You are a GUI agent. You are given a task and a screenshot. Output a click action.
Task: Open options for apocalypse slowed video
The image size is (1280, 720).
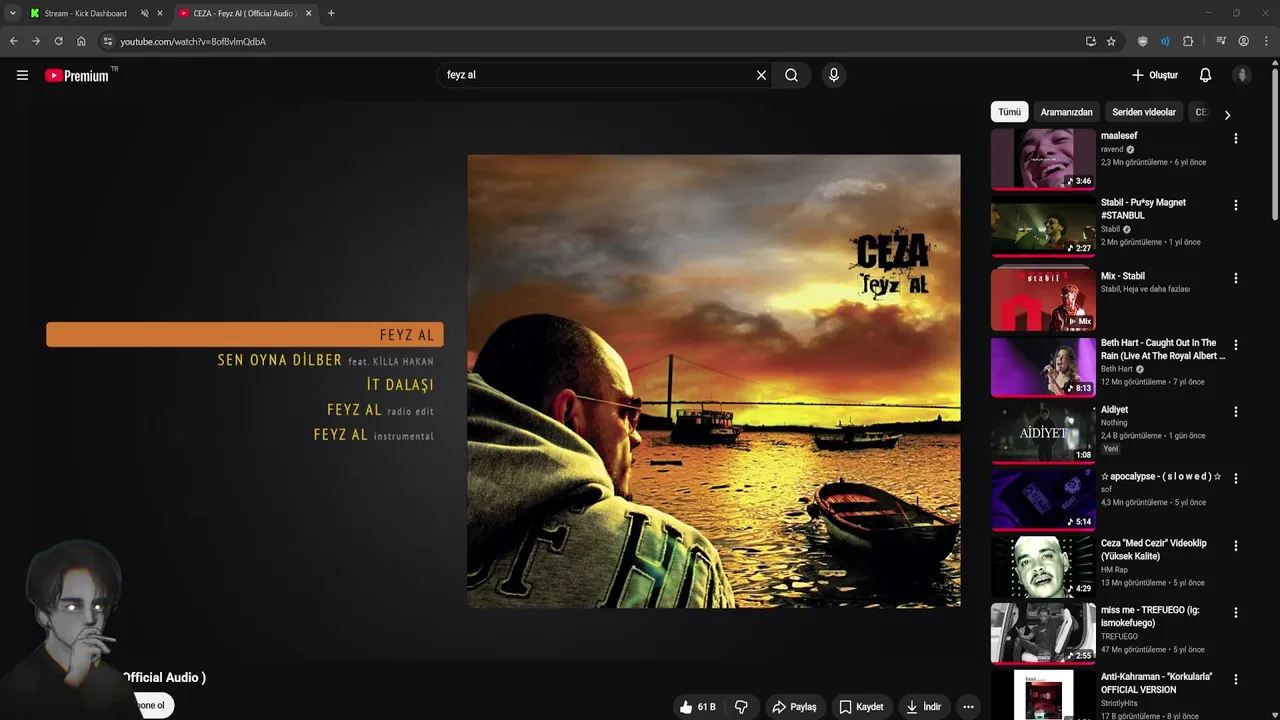pyautogui.click(x=1235, y=479)
